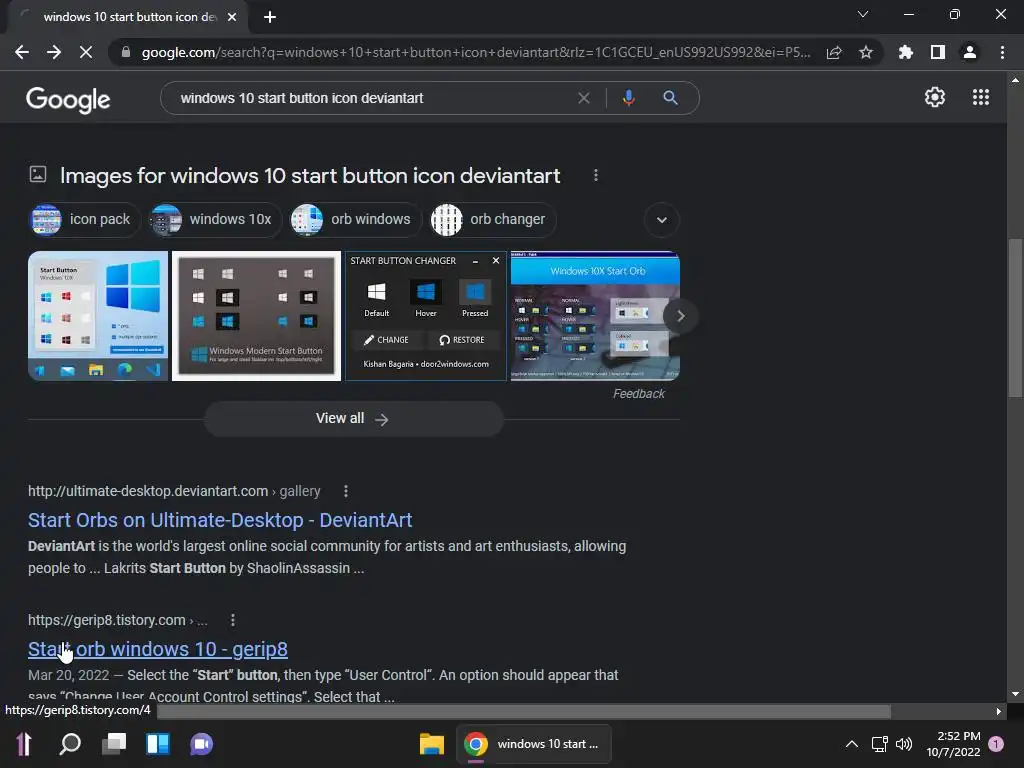
Task: Open taskbar Search
Action: [x=70, y=744]
